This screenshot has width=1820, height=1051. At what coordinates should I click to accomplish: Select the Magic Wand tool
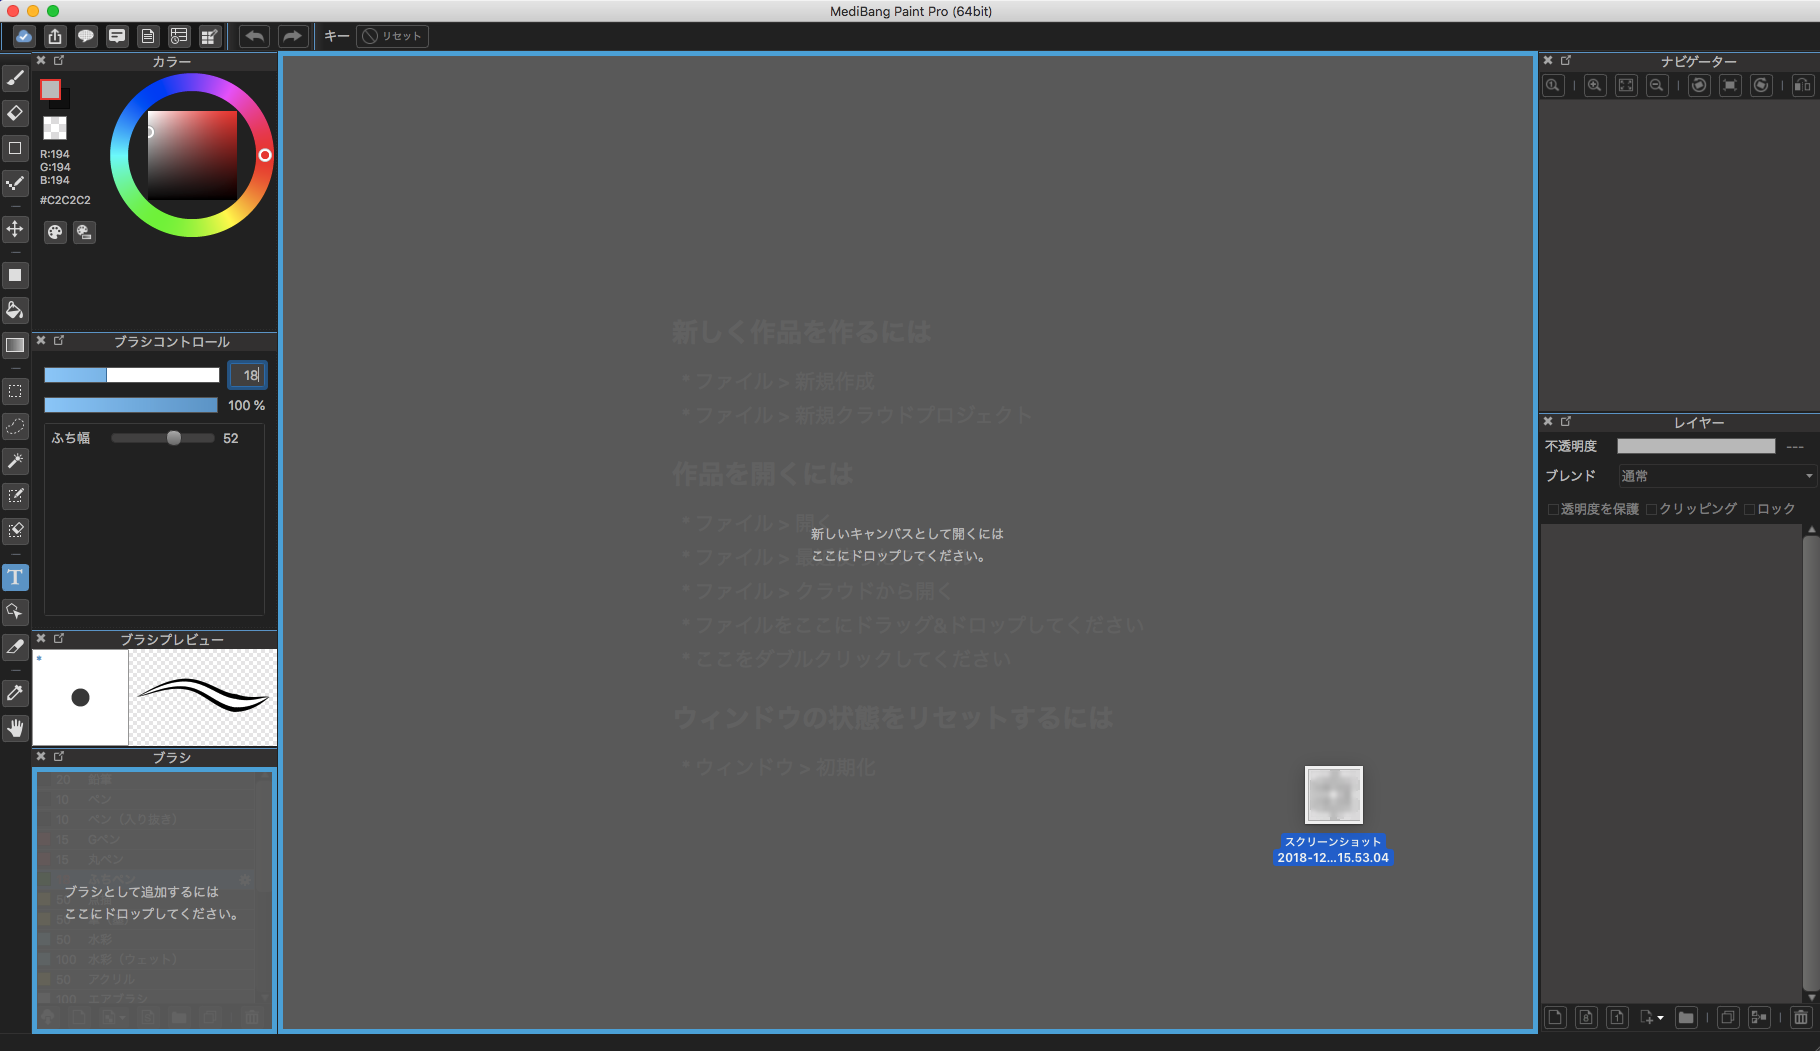click(15, 461)
